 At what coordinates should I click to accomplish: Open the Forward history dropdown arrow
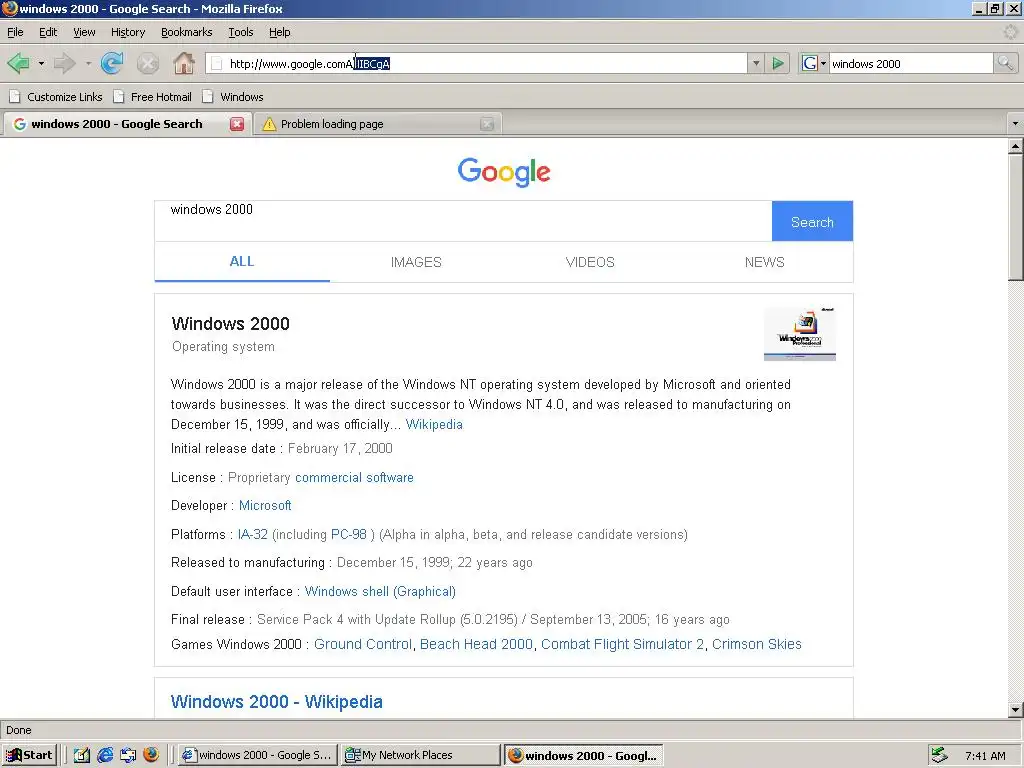[x=88, y=63]
